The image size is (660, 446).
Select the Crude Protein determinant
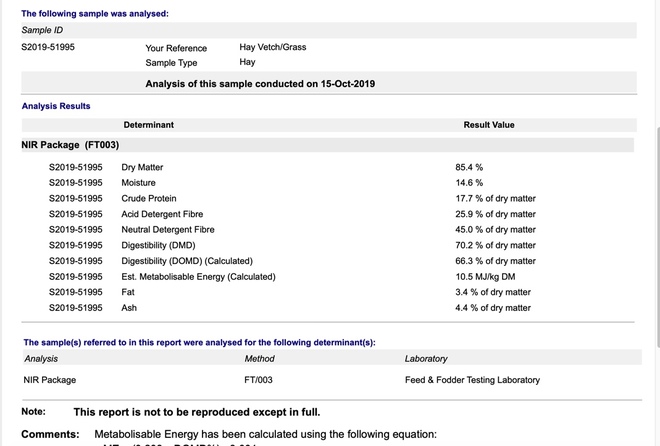(149, 199)
